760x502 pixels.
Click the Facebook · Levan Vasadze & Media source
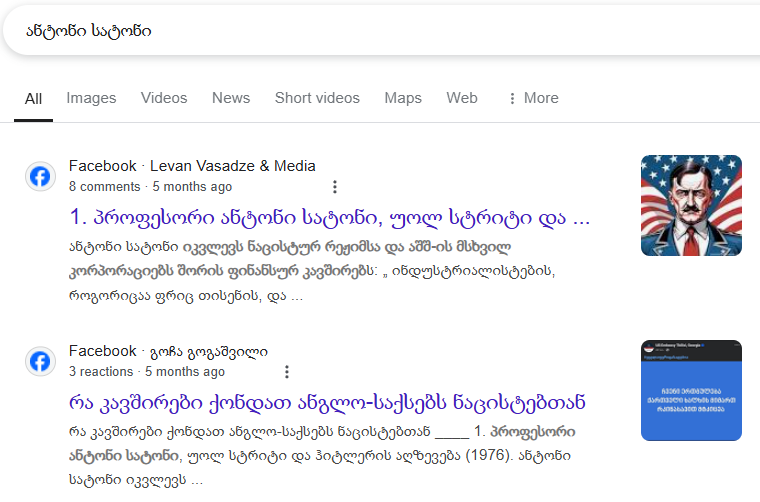tap(192, 166)
